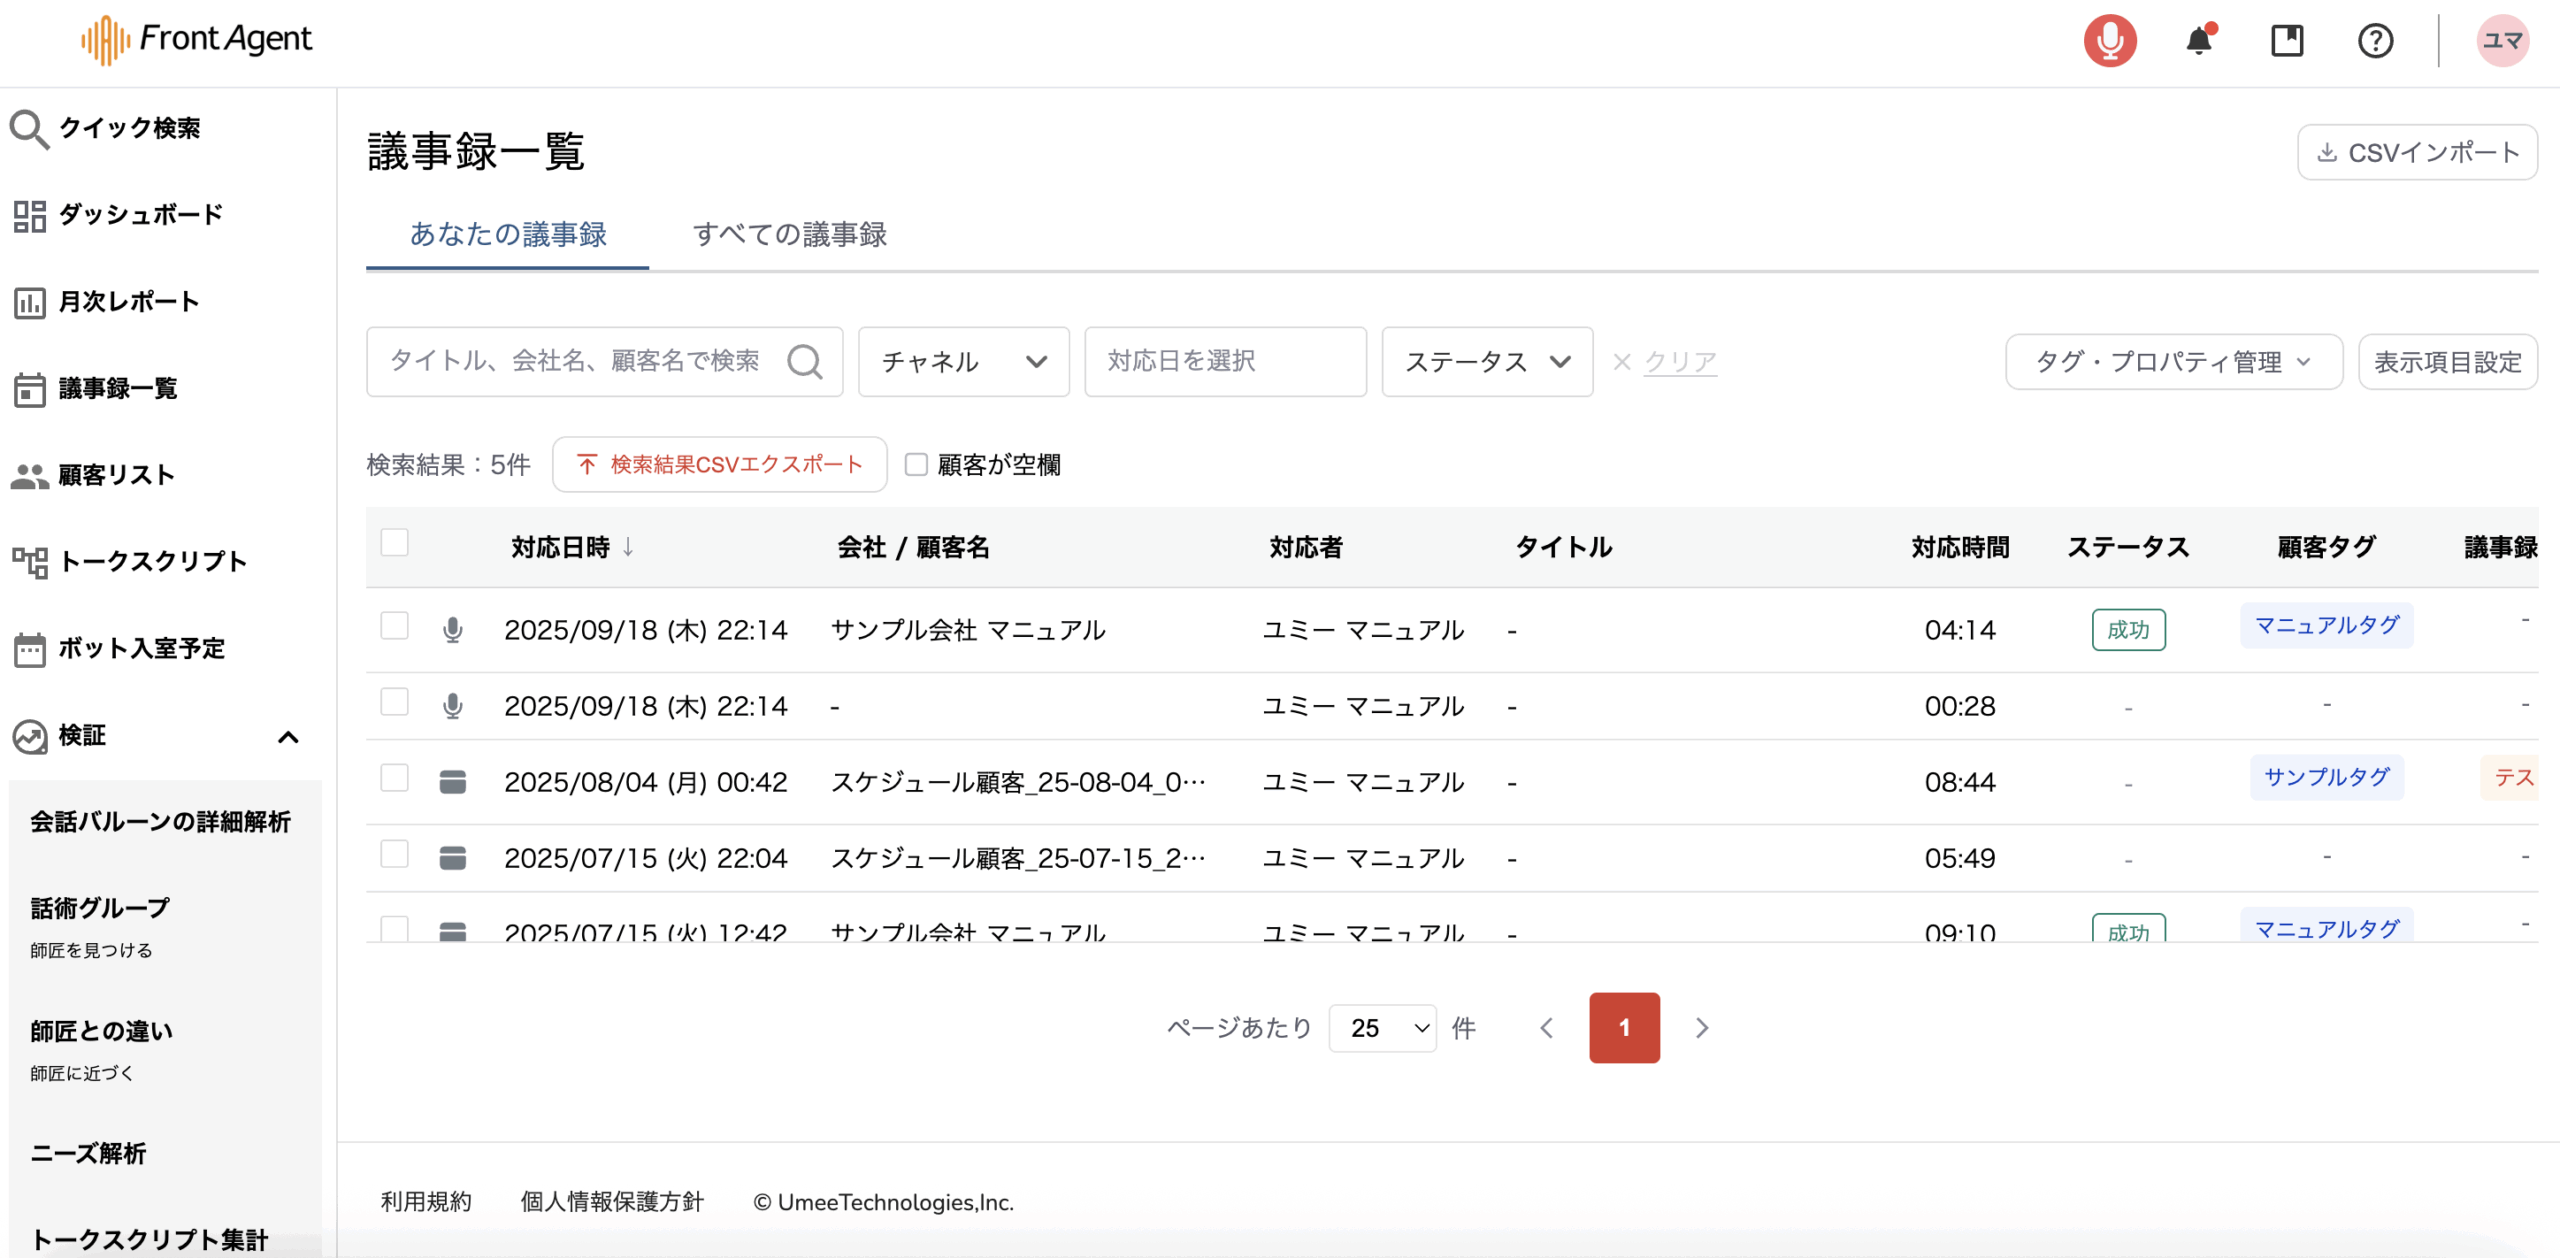Viewport: 2560px width, 1258px height.
Task: Click the ダッシュボード sidebar icon
Action: [29, 215]
